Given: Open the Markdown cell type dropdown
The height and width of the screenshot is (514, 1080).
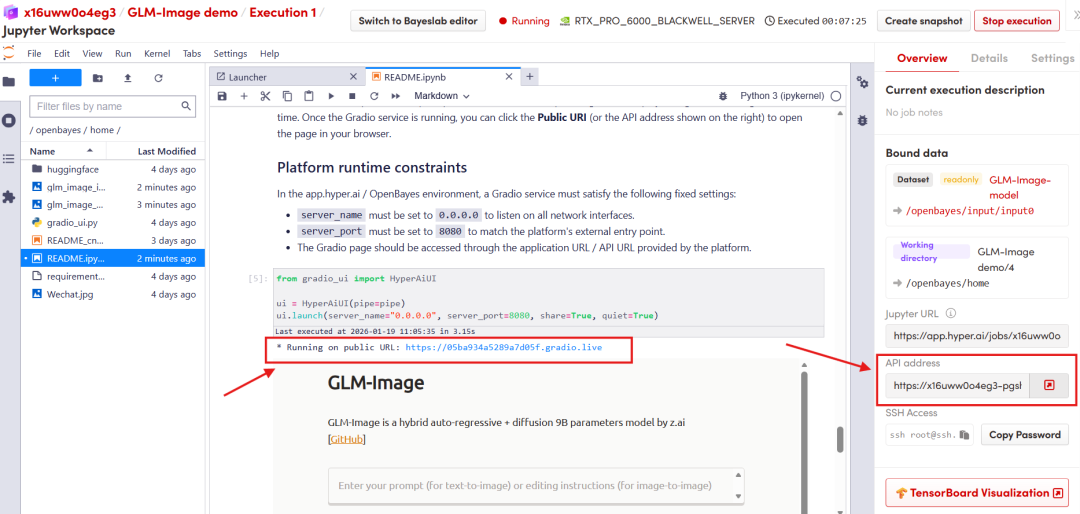Looking at the screenshot, I should [x=442, y=96].
